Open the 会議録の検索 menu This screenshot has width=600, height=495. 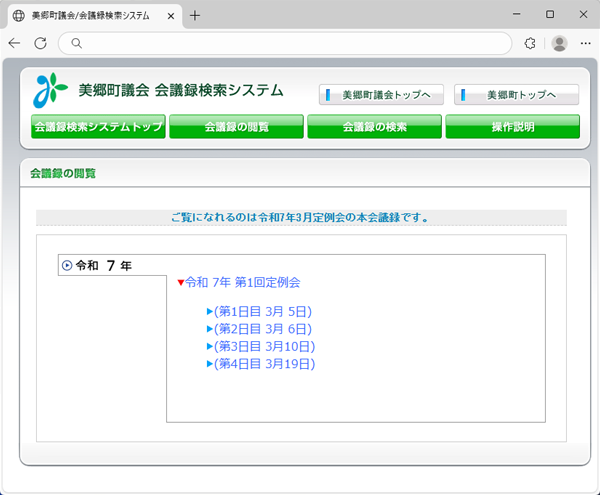(375, 126)
